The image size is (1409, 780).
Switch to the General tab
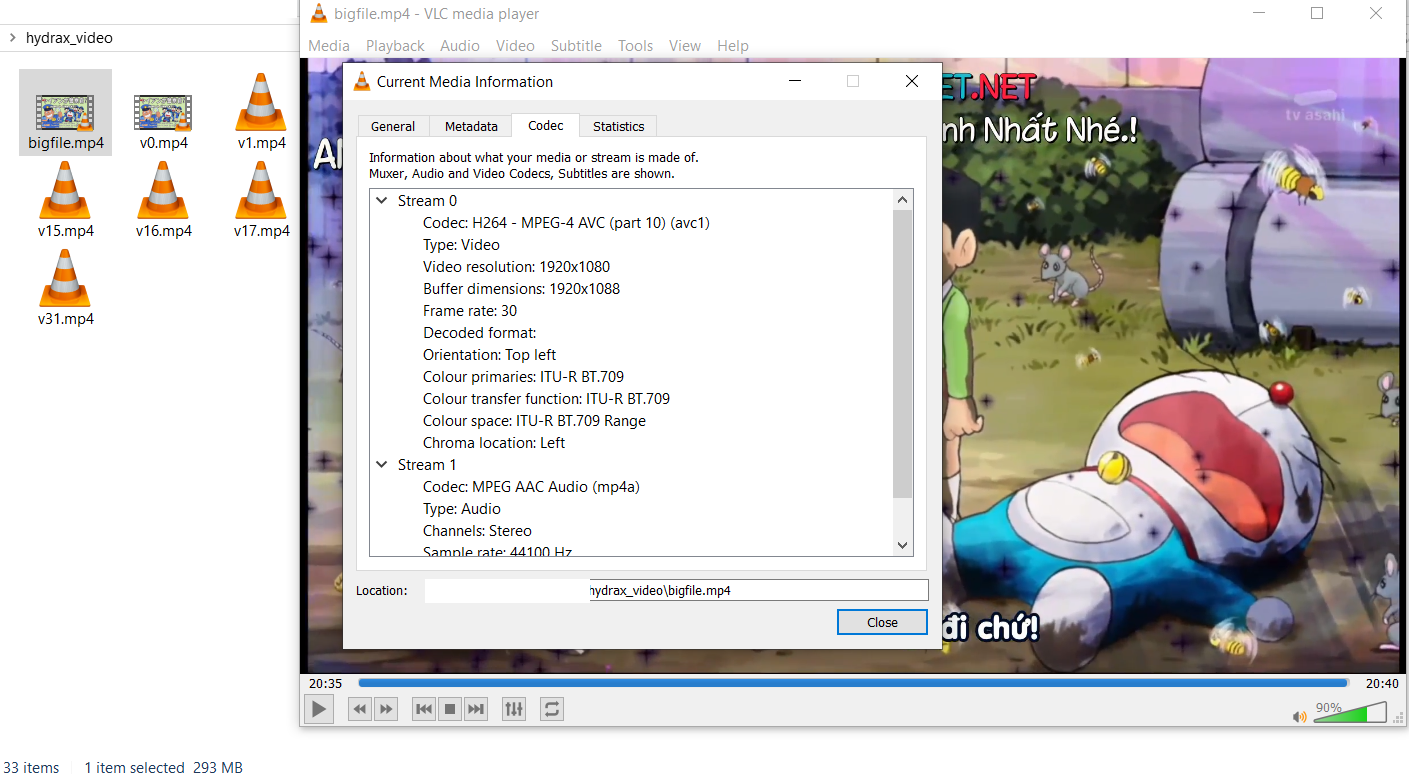coord(393,126)
